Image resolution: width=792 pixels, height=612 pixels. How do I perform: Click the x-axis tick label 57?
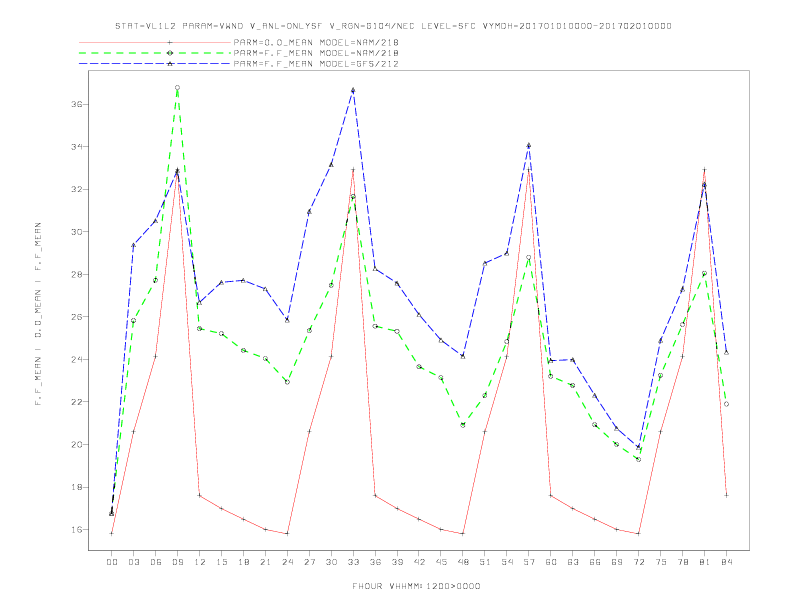click(529, 562)
